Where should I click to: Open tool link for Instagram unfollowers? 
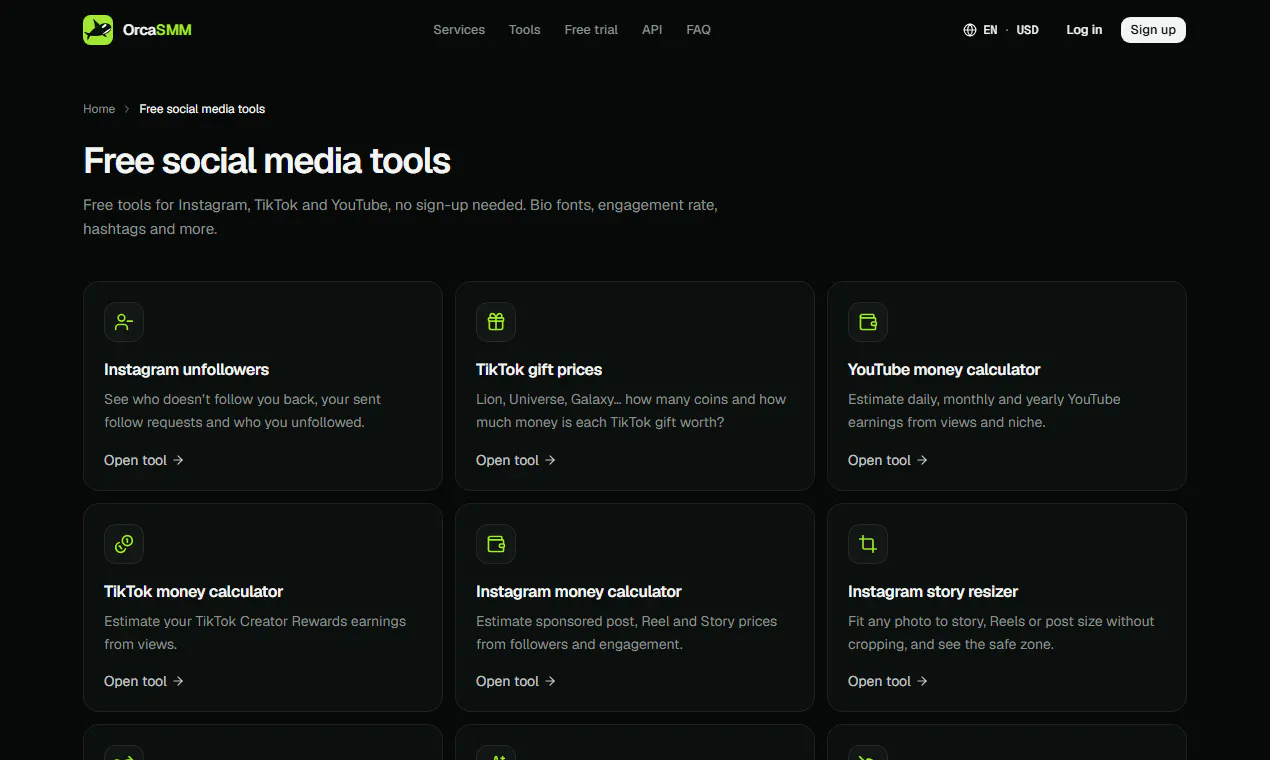tap(144, 460)
